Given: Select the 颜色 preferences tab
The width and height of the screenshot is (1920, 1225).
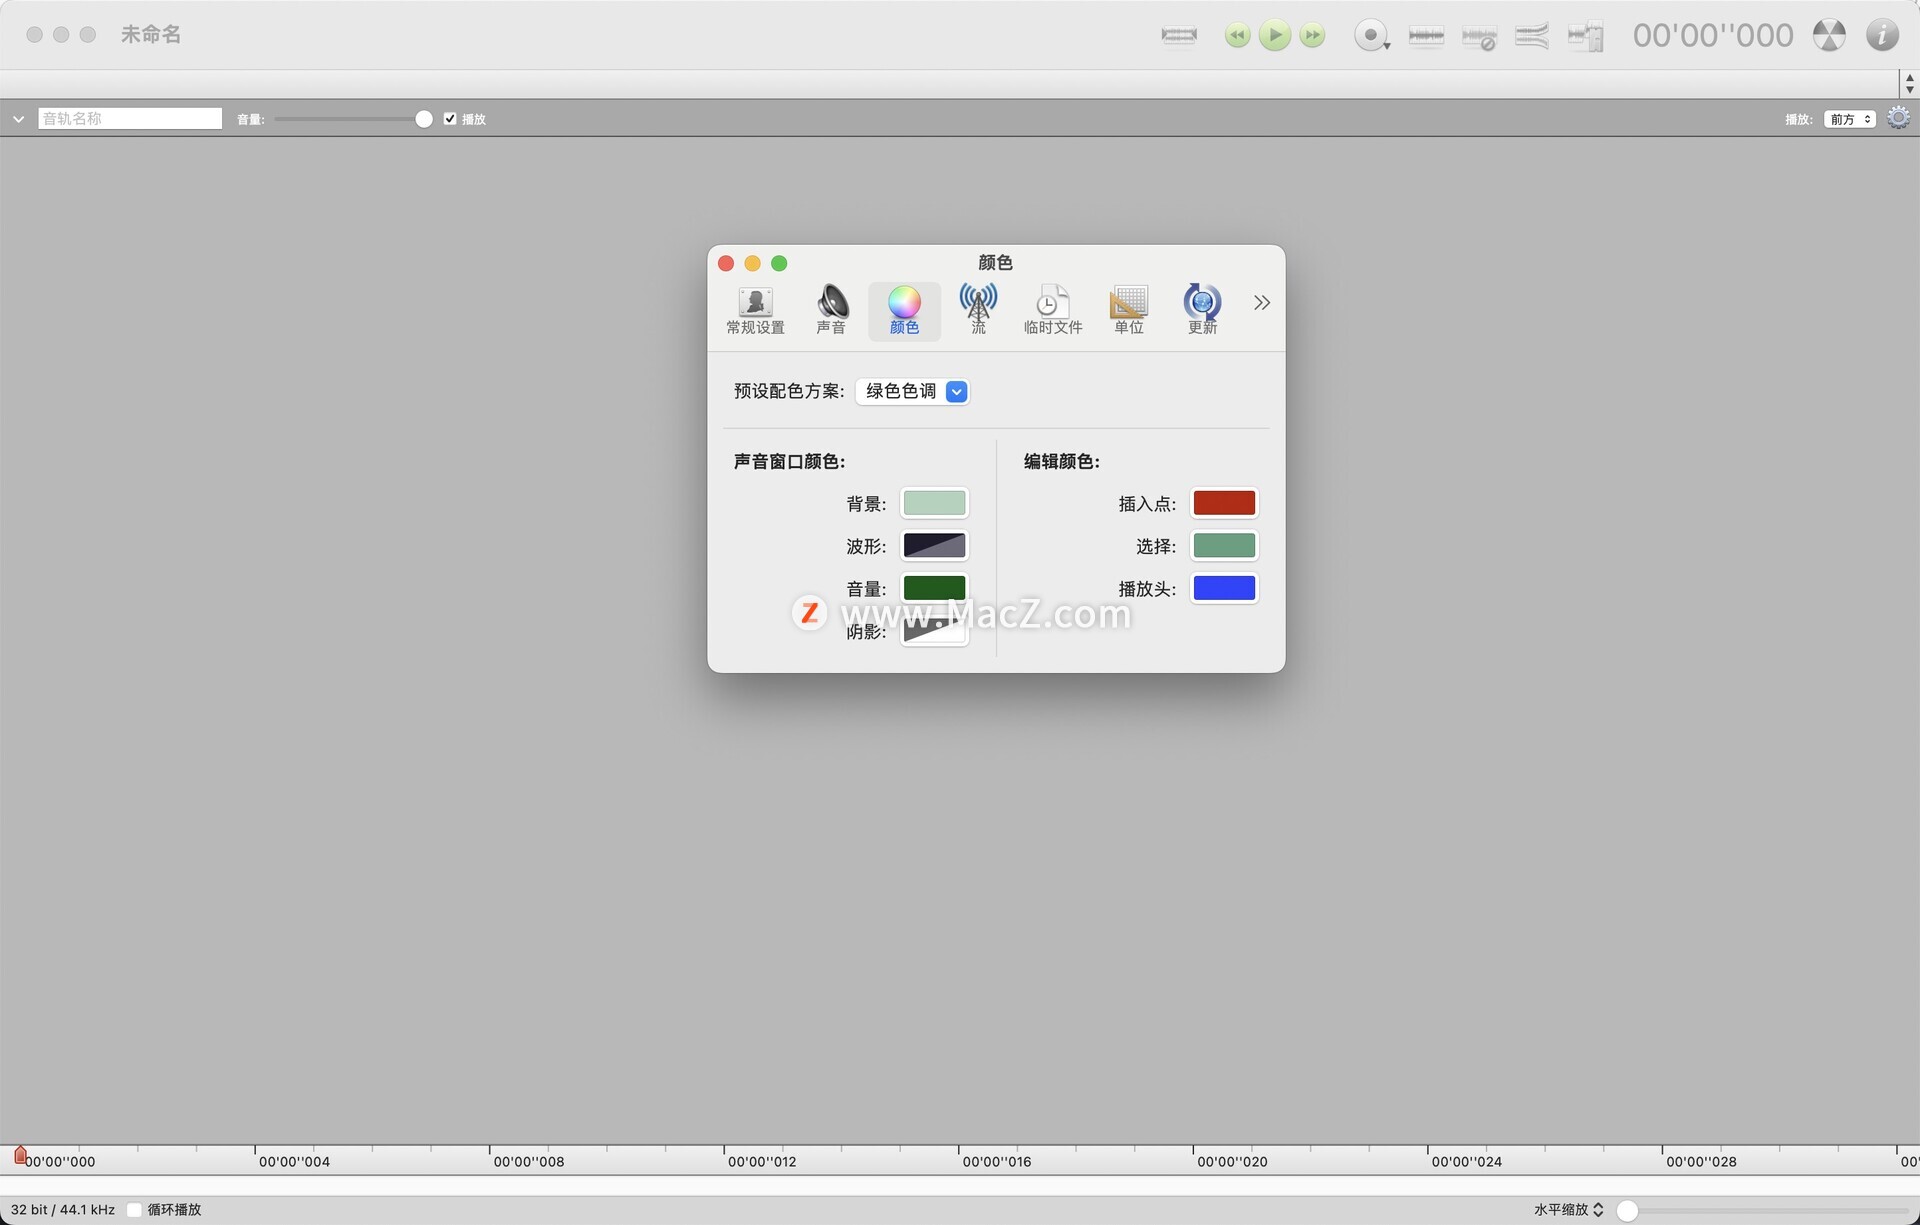Looking at the screenshot, I should (x=904, y=310).
